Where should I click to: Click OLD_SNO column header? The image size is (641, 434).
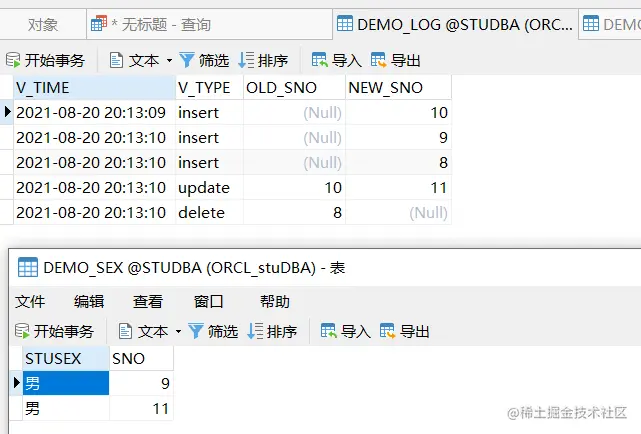294,87
